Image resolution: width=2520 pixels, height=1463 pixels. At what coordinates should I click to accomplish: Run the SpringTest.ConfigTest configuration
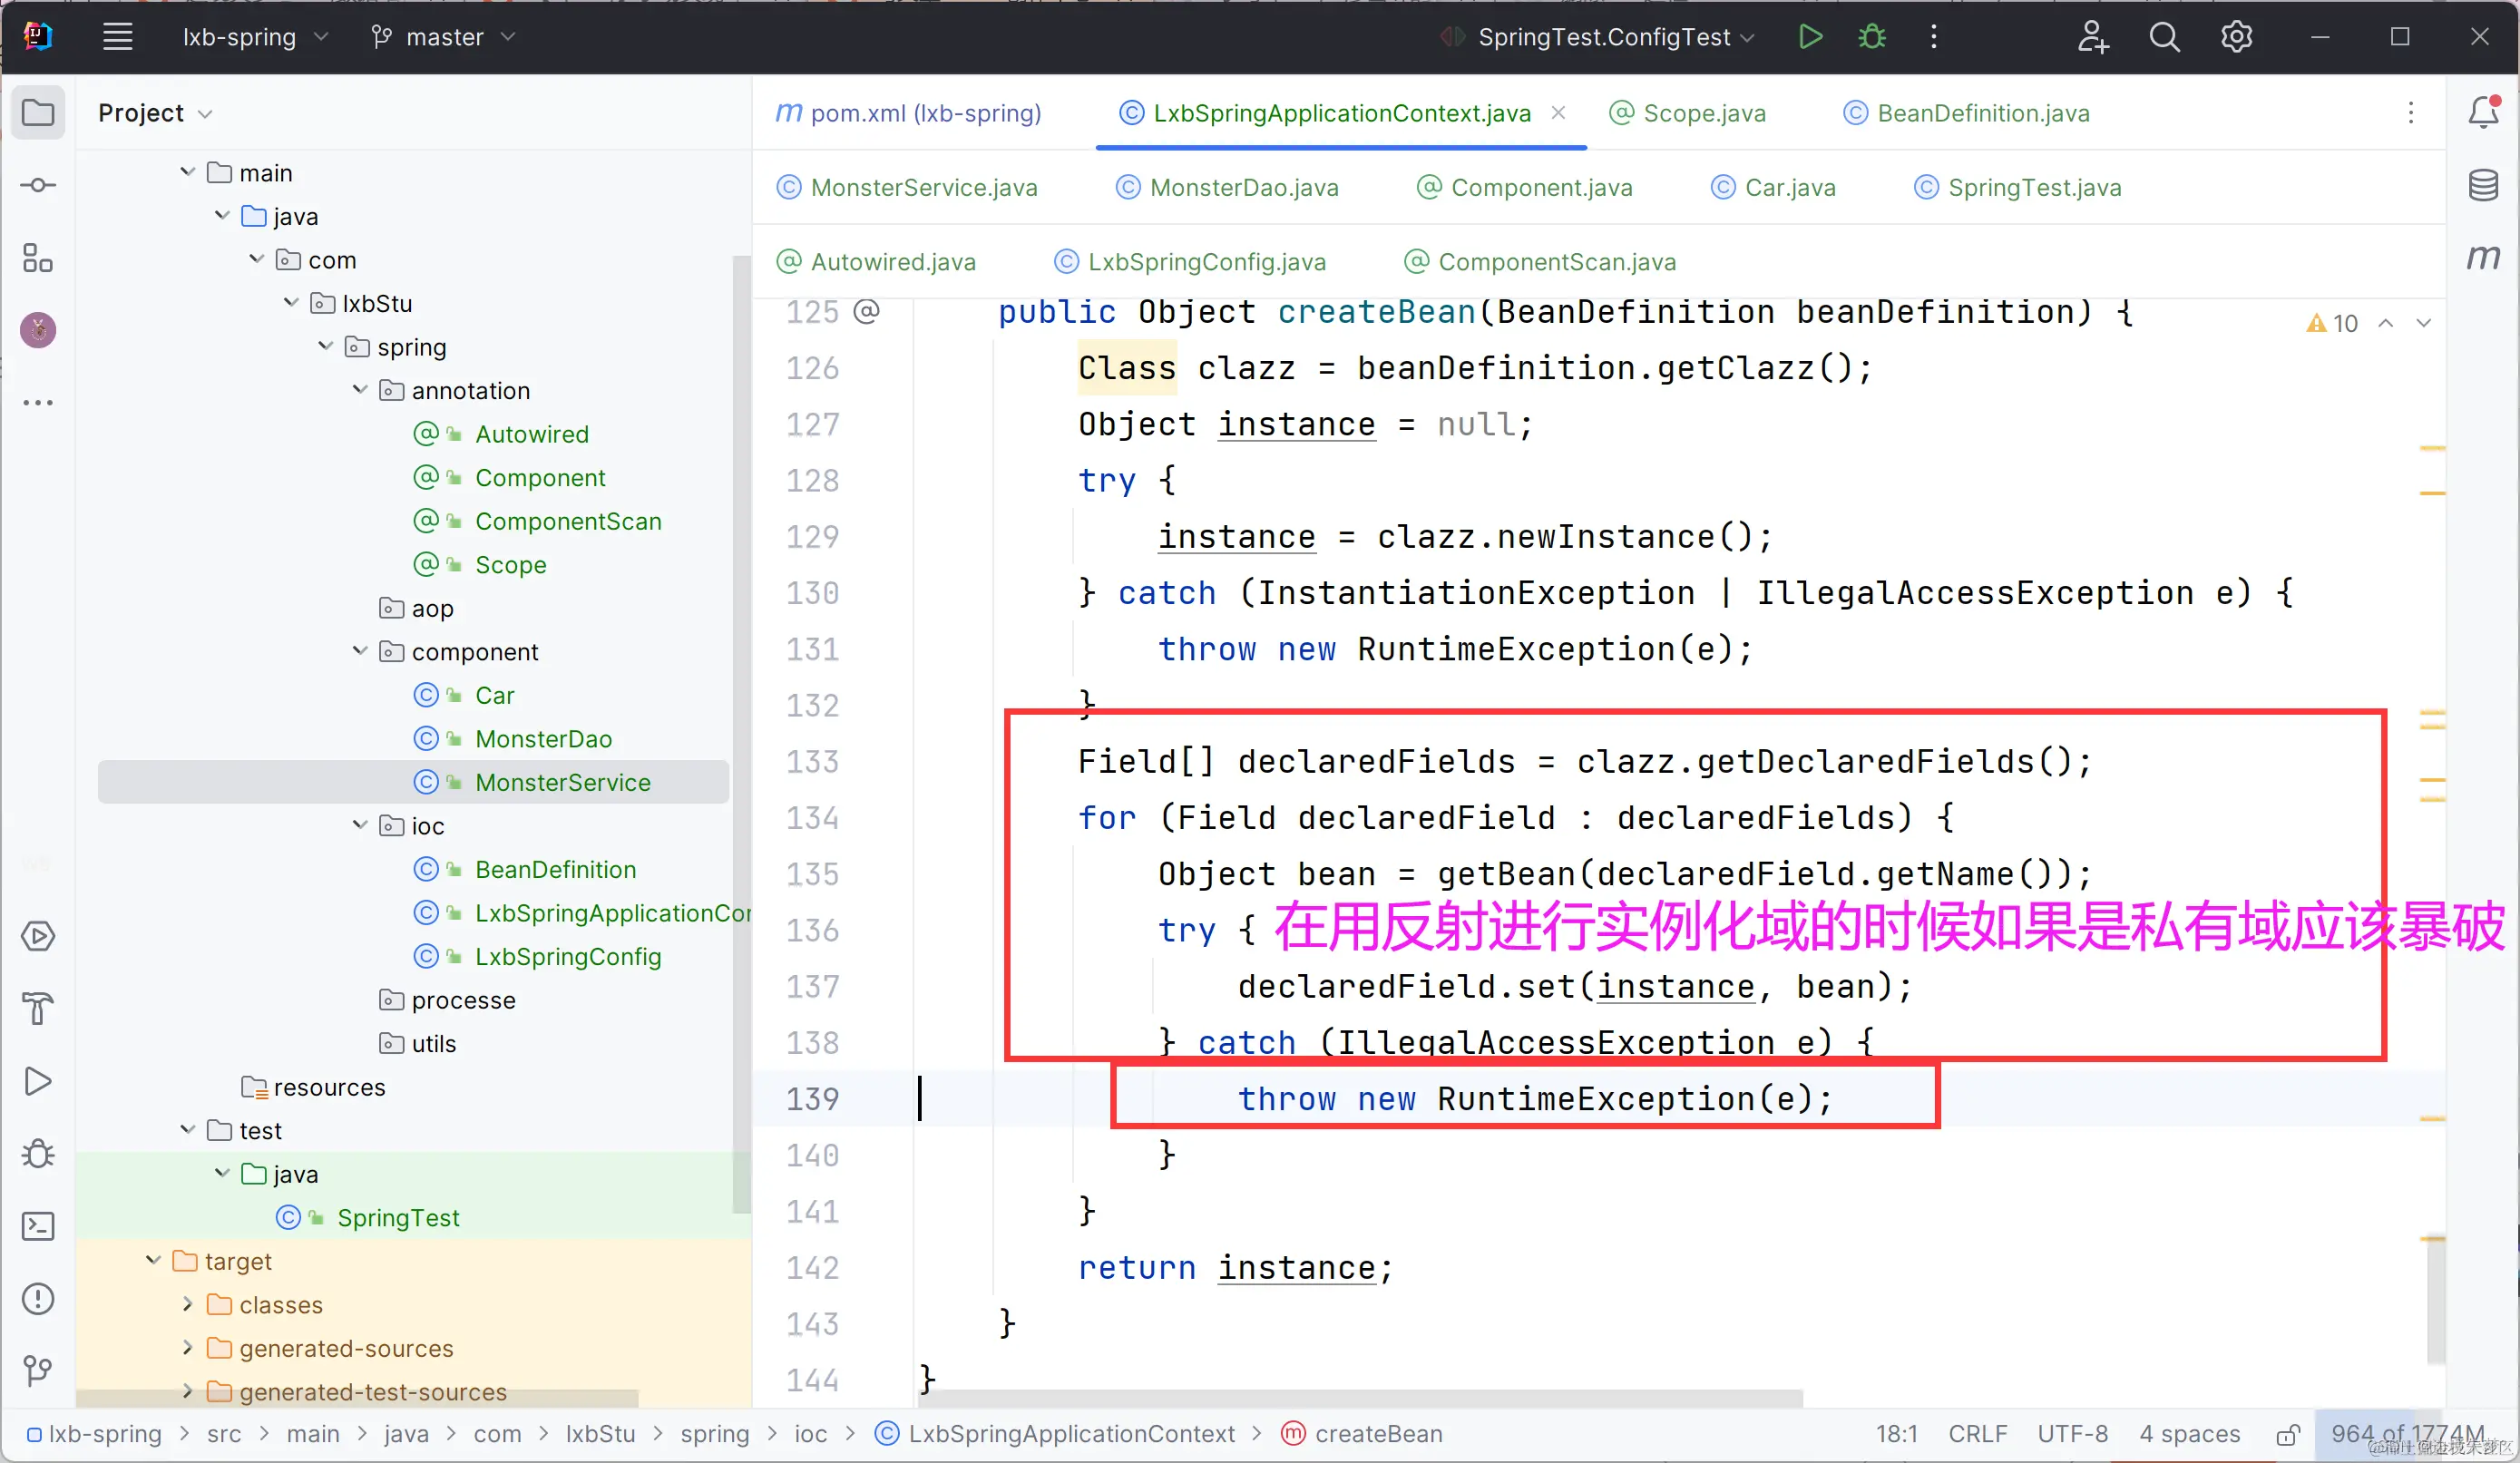(1810, 37)
